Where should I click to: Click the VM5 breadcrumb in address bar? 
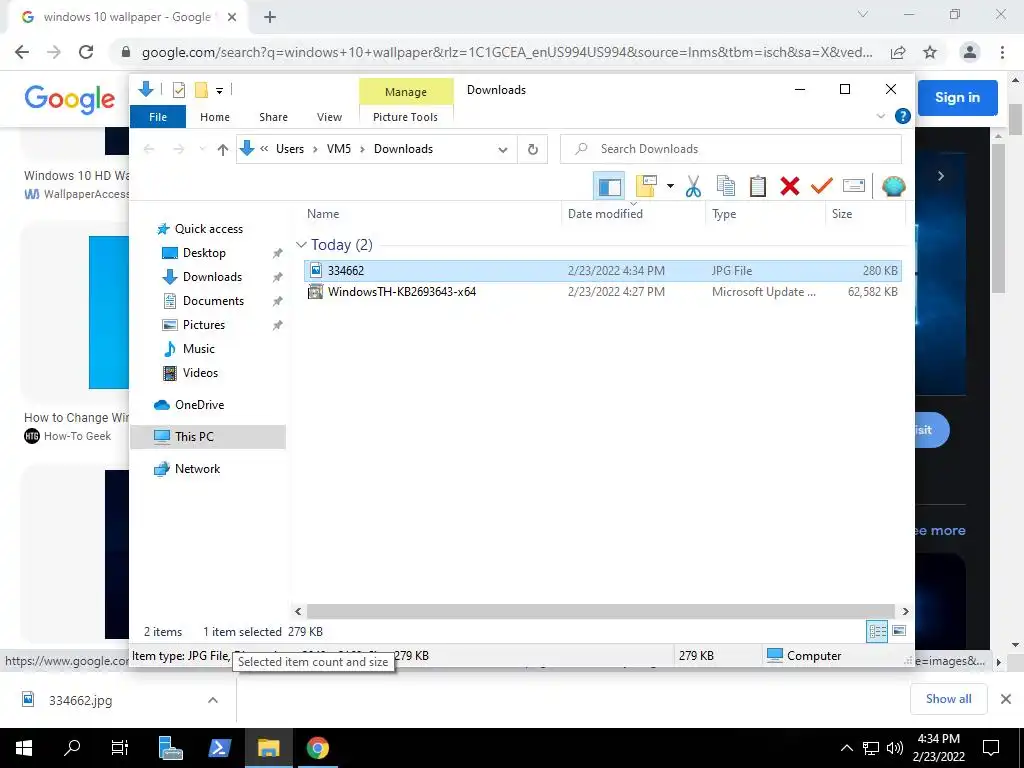pos(339,149)
